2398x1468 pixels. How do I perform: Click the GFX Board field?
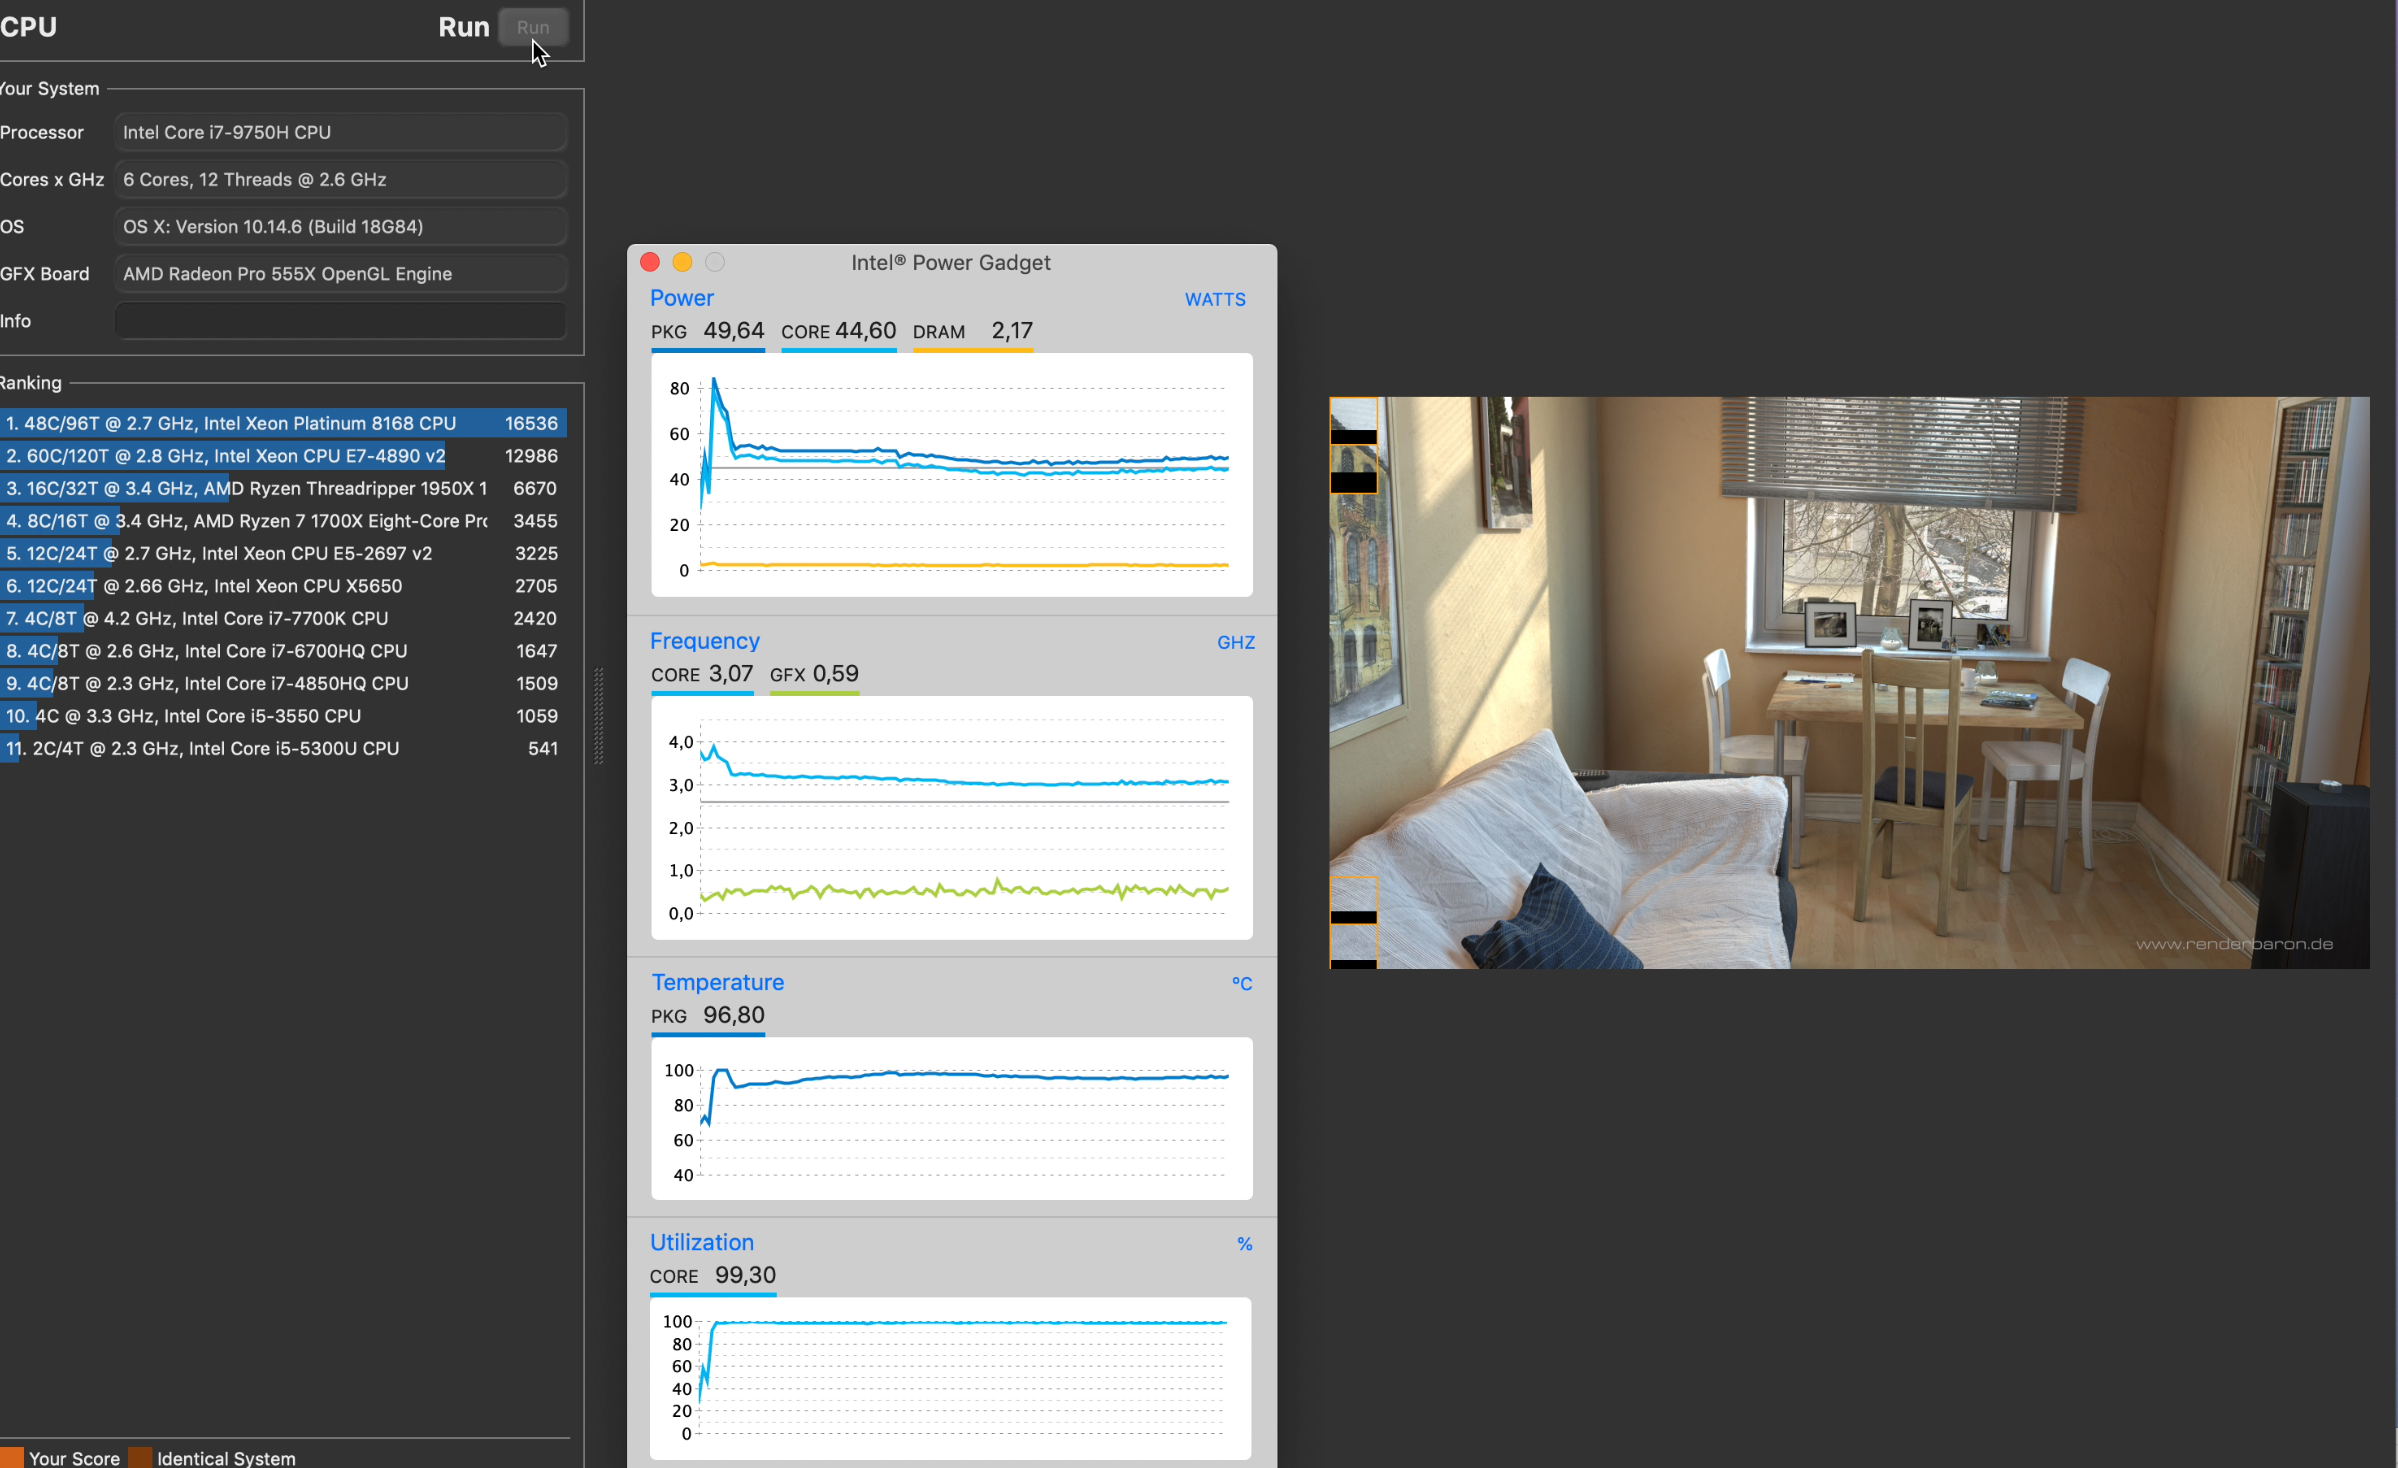tap(340, 274)
